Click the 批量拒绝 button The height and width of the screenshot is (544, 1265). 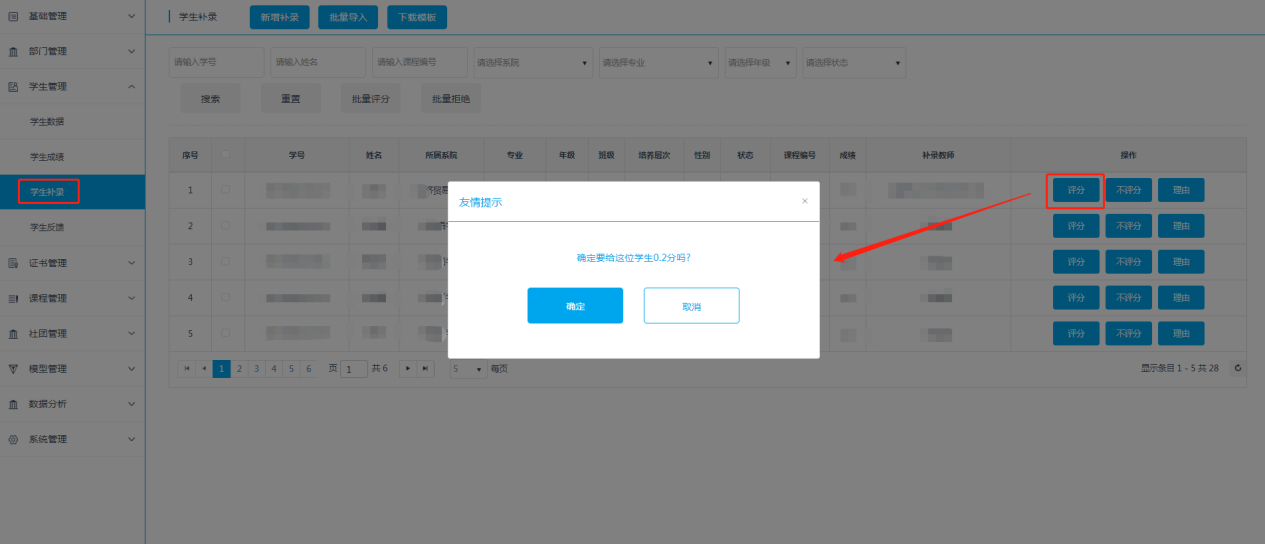(451, 99)
